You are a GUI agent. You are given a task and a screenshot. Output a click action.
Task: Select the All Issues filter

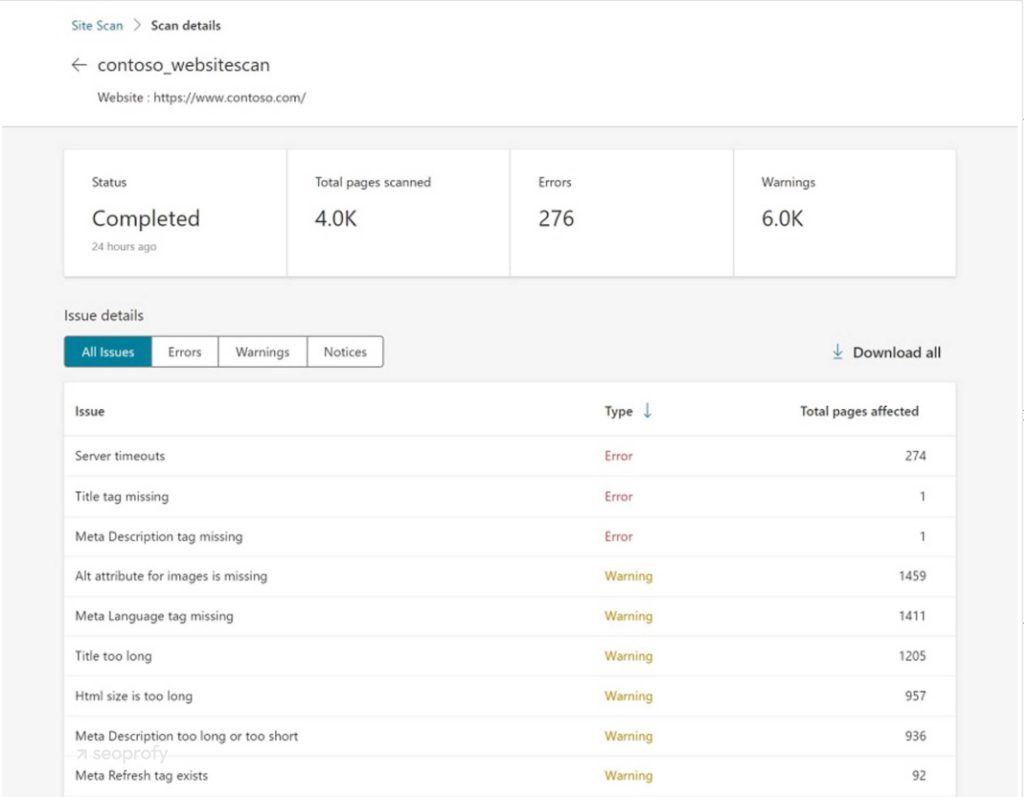coord(108,352)
